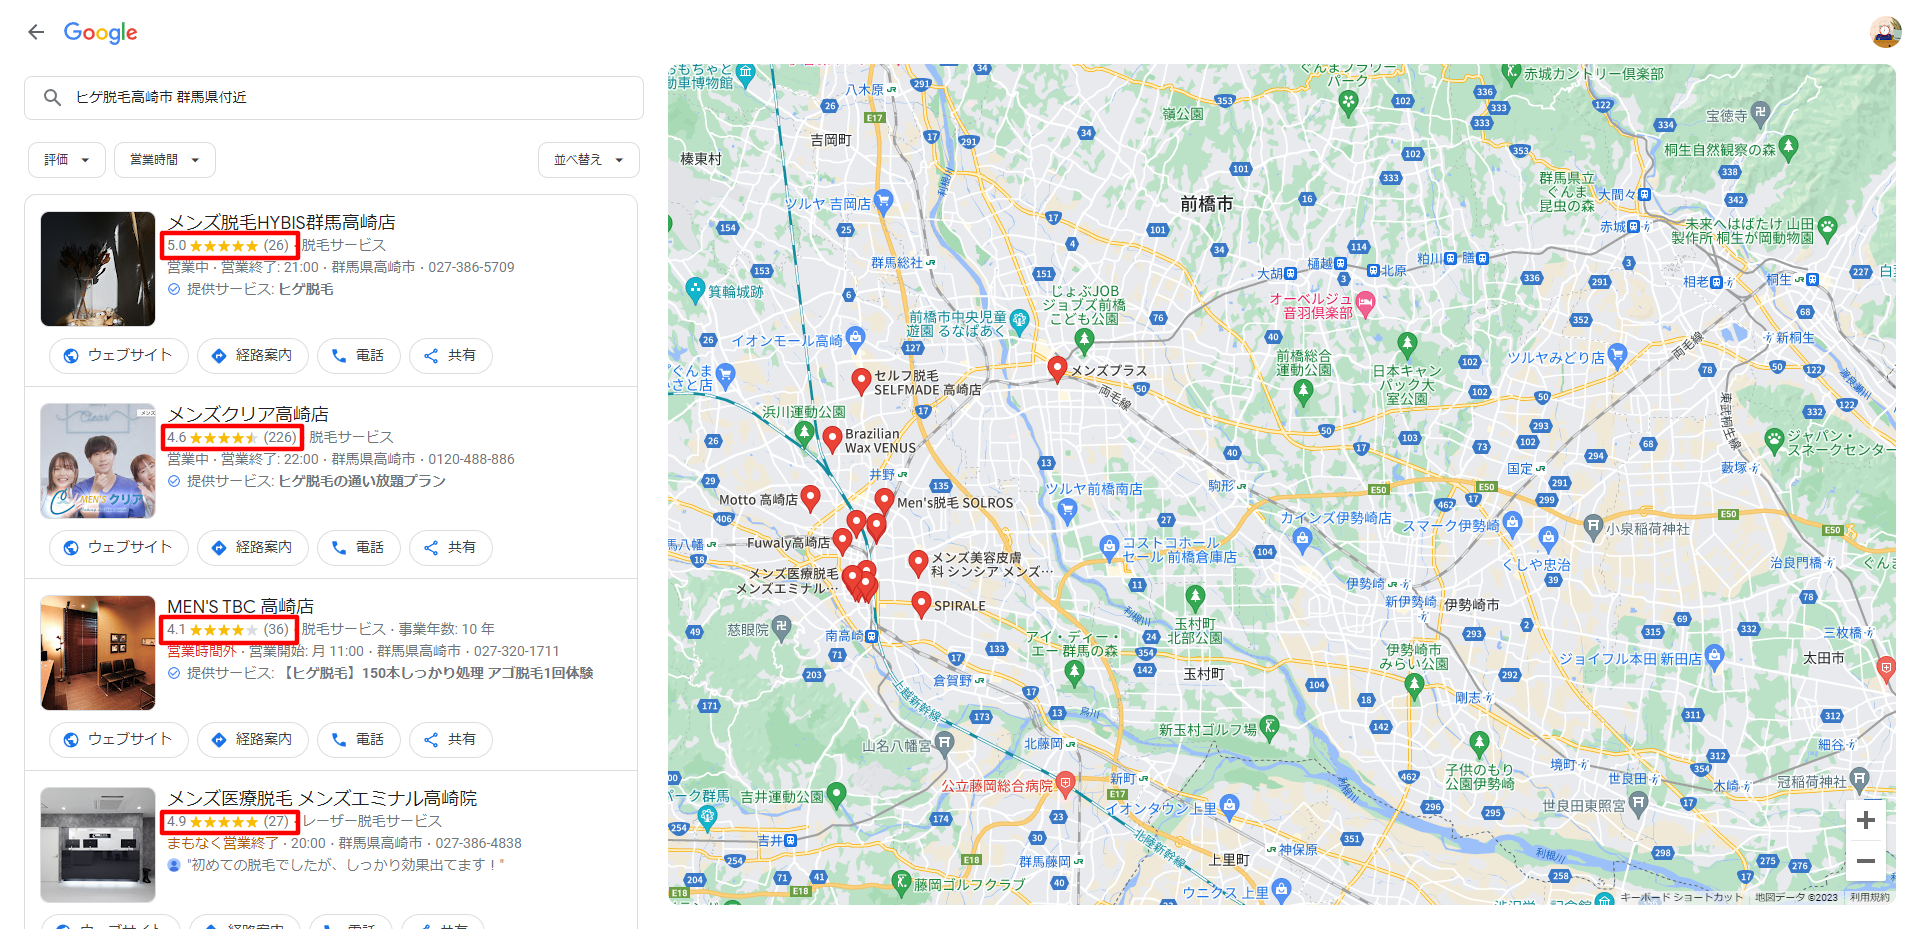Click the イオンモール高崎 shopping marker
The height and width of the screenshot is (929, 1920).
coord(855,338)
